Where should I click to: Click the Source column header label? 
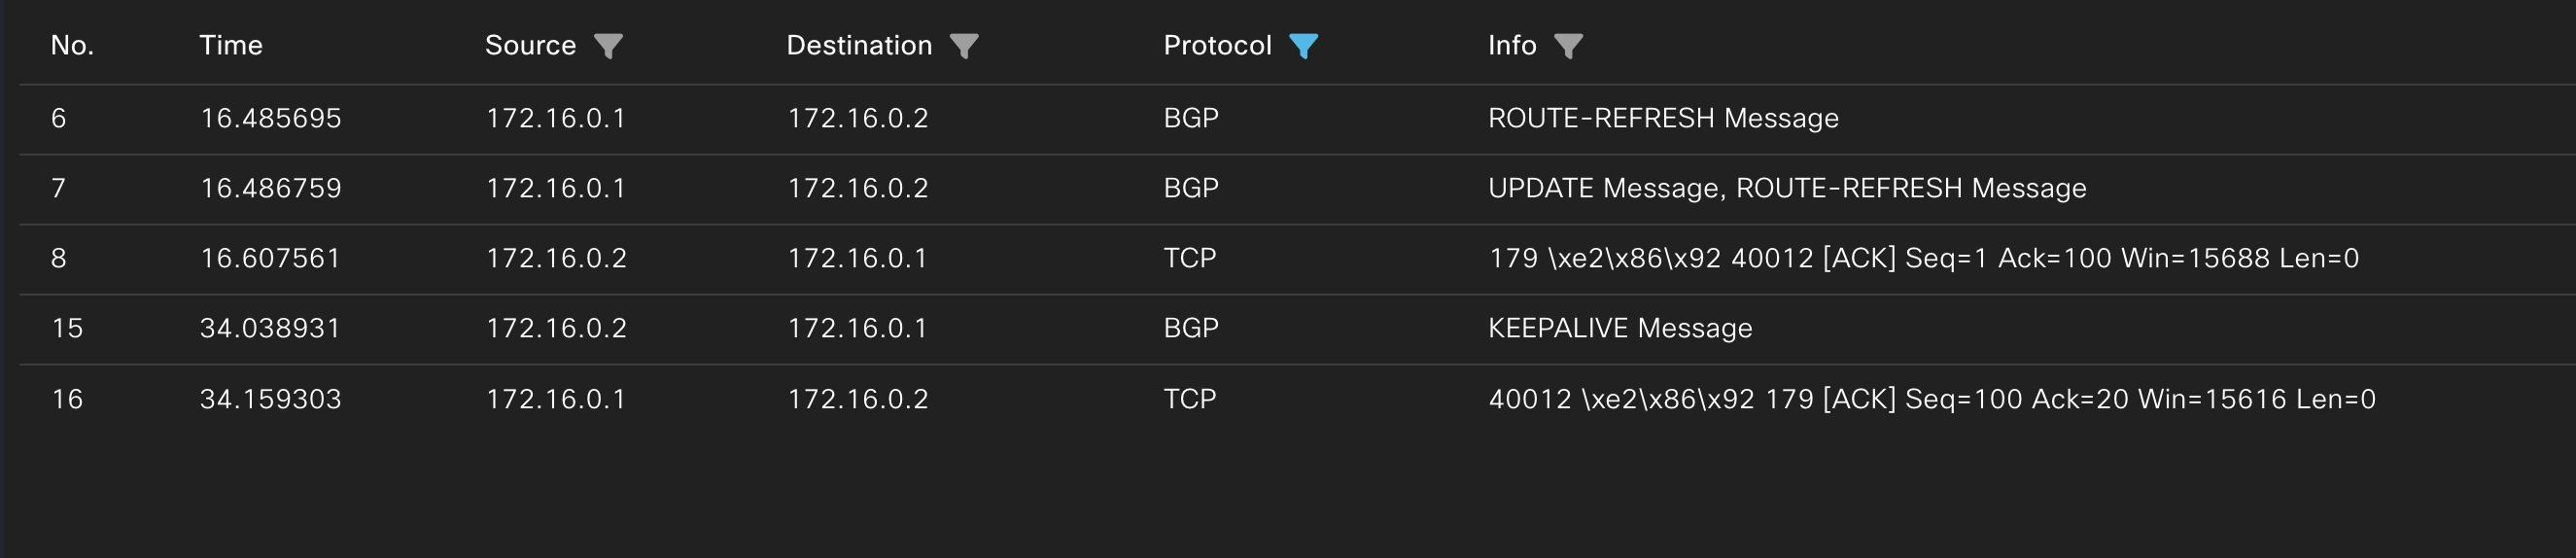coord(531,45)
